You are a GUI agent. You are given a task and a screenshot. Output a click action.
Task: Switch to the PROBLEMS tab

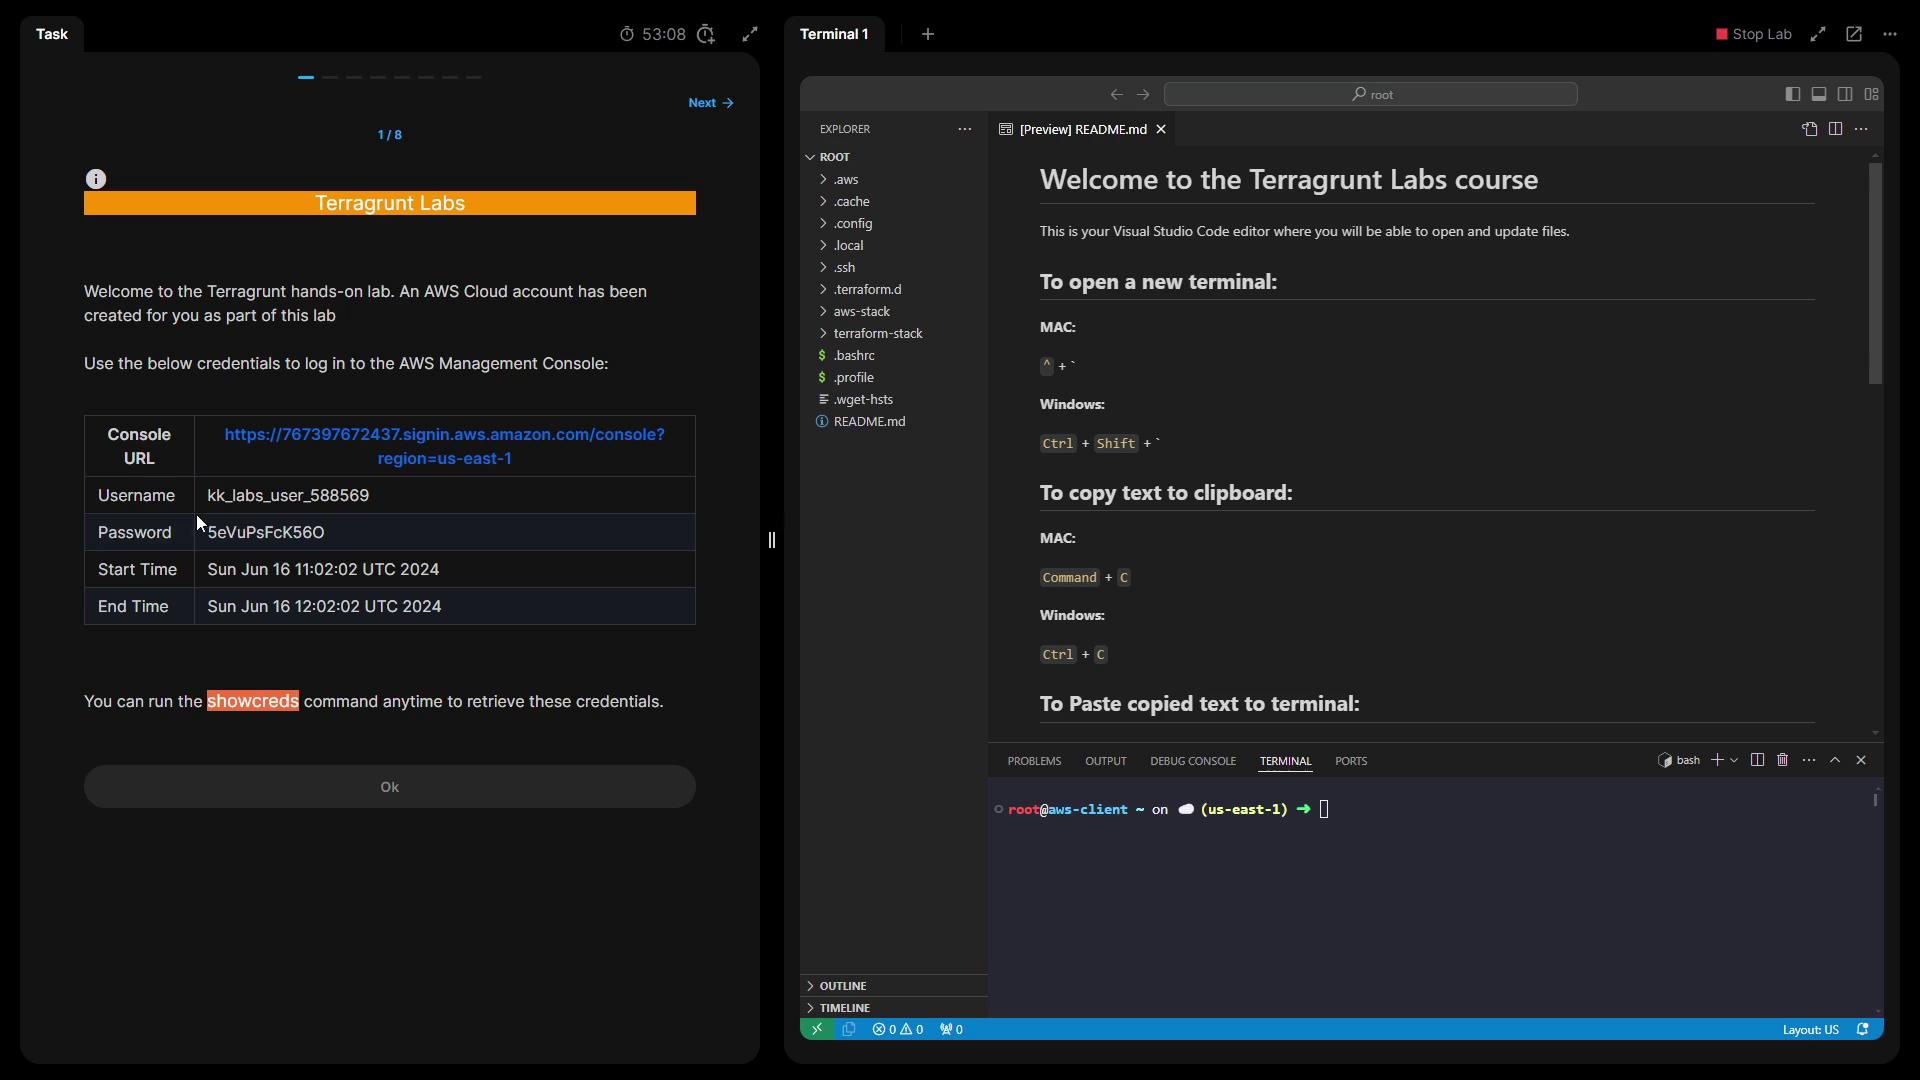point(1034,761)
